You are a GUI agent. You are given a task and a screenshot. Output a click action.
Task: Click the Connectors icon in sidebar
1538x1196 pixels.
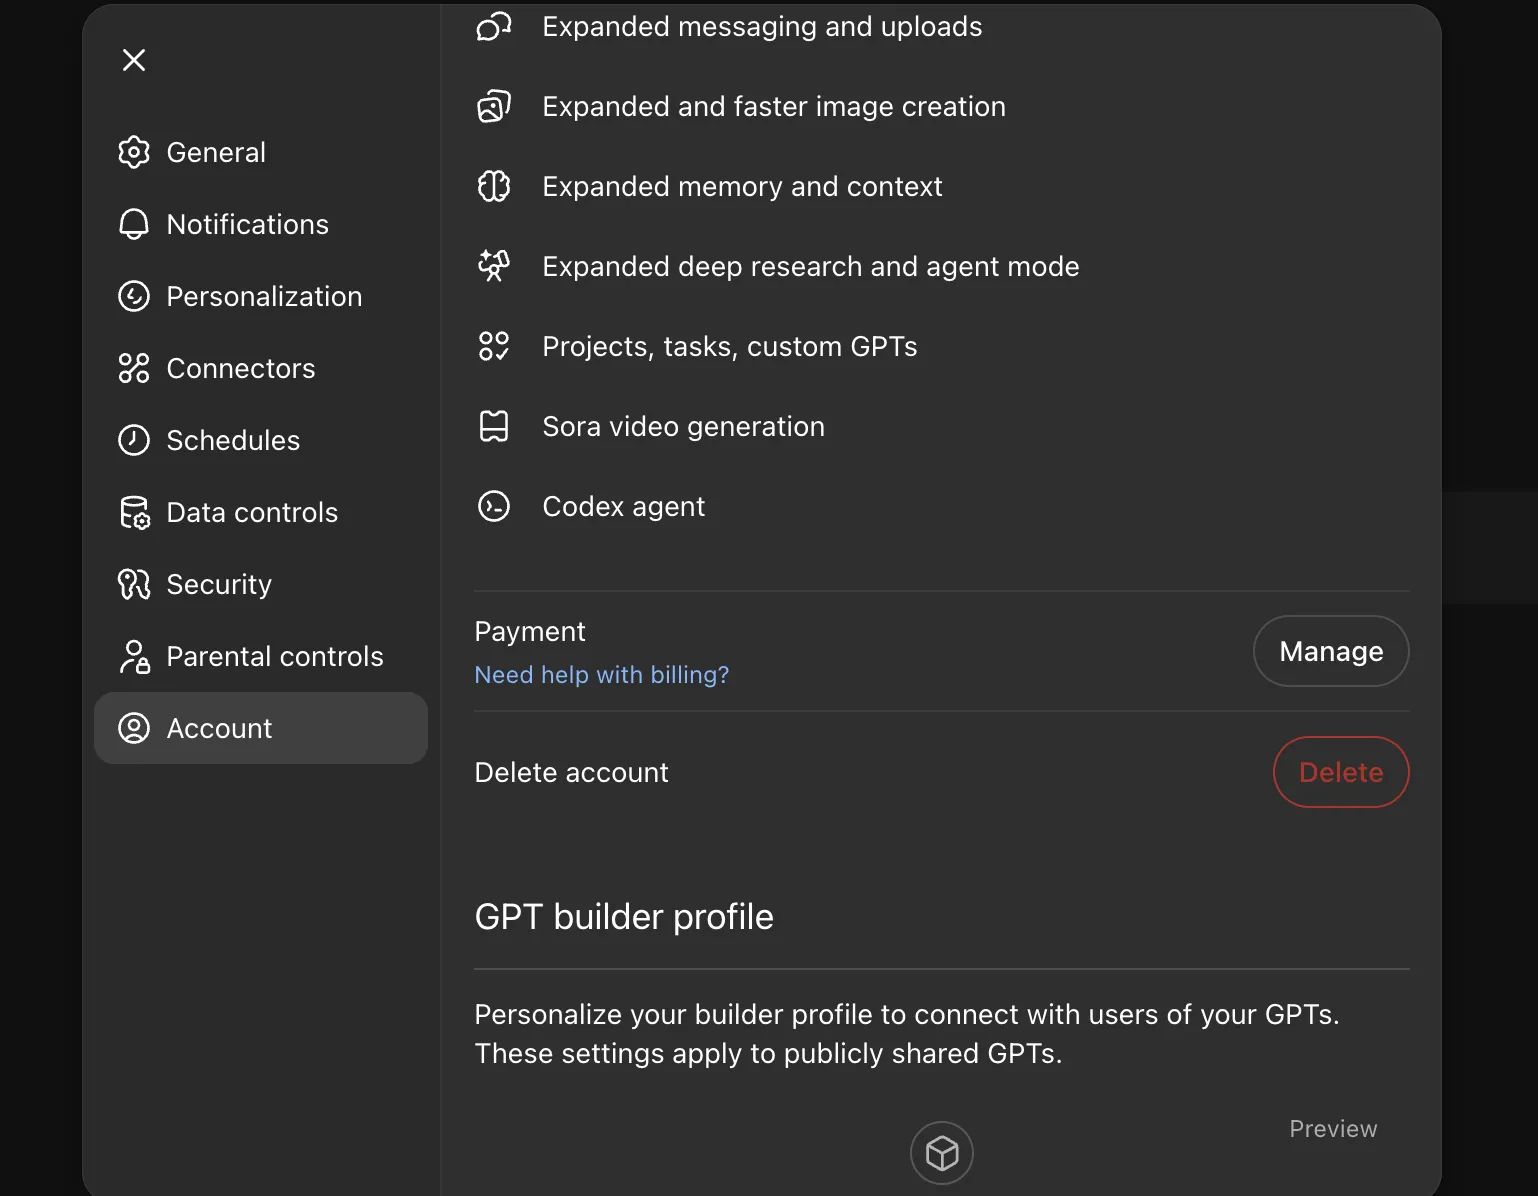(134, 368)
